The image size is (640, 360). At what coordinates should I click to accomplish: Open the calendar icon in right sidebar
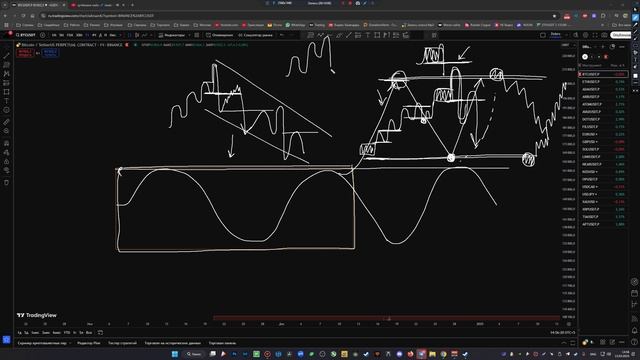pyautogui.click(x=634, y=293)
